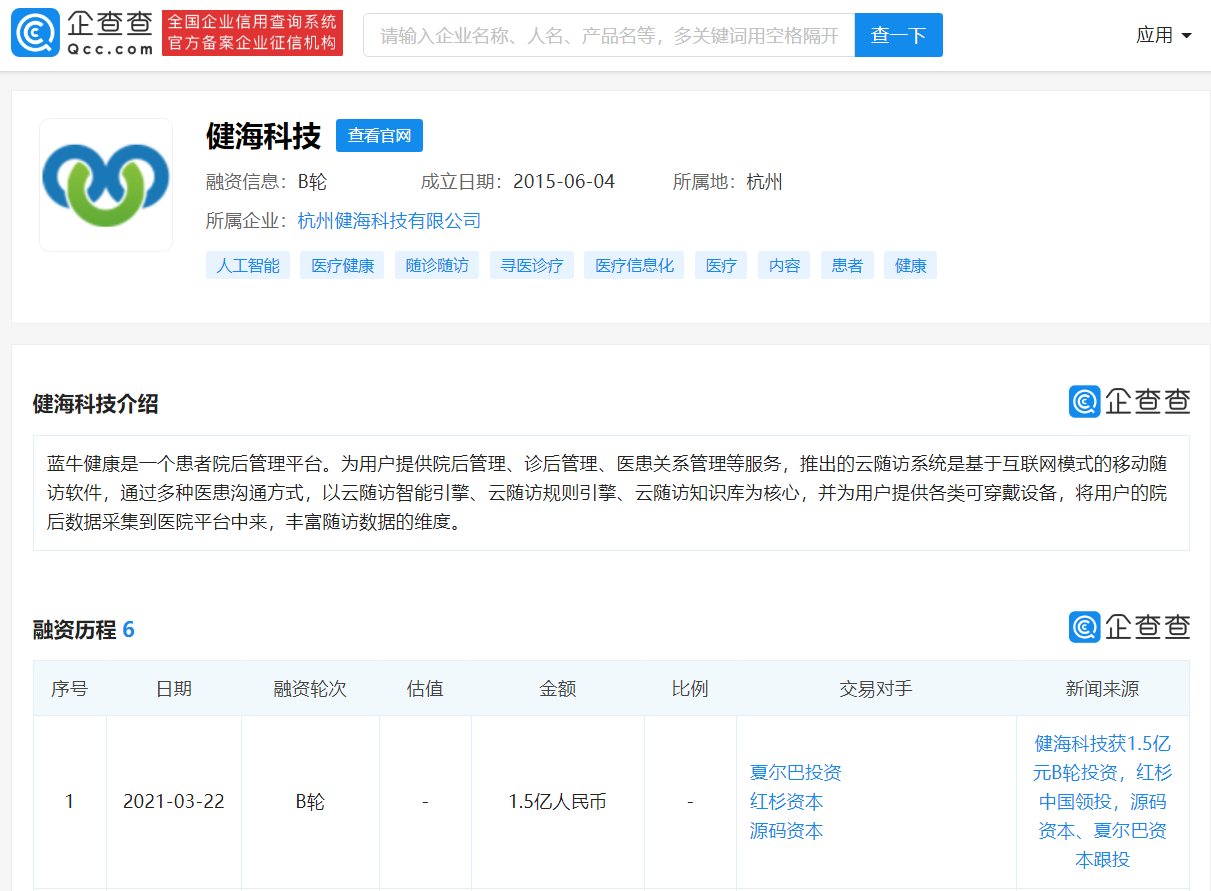This screenshot has width=1211, height=891.
Task: Click the B轮 cell in the funding table
Action: 310,802
